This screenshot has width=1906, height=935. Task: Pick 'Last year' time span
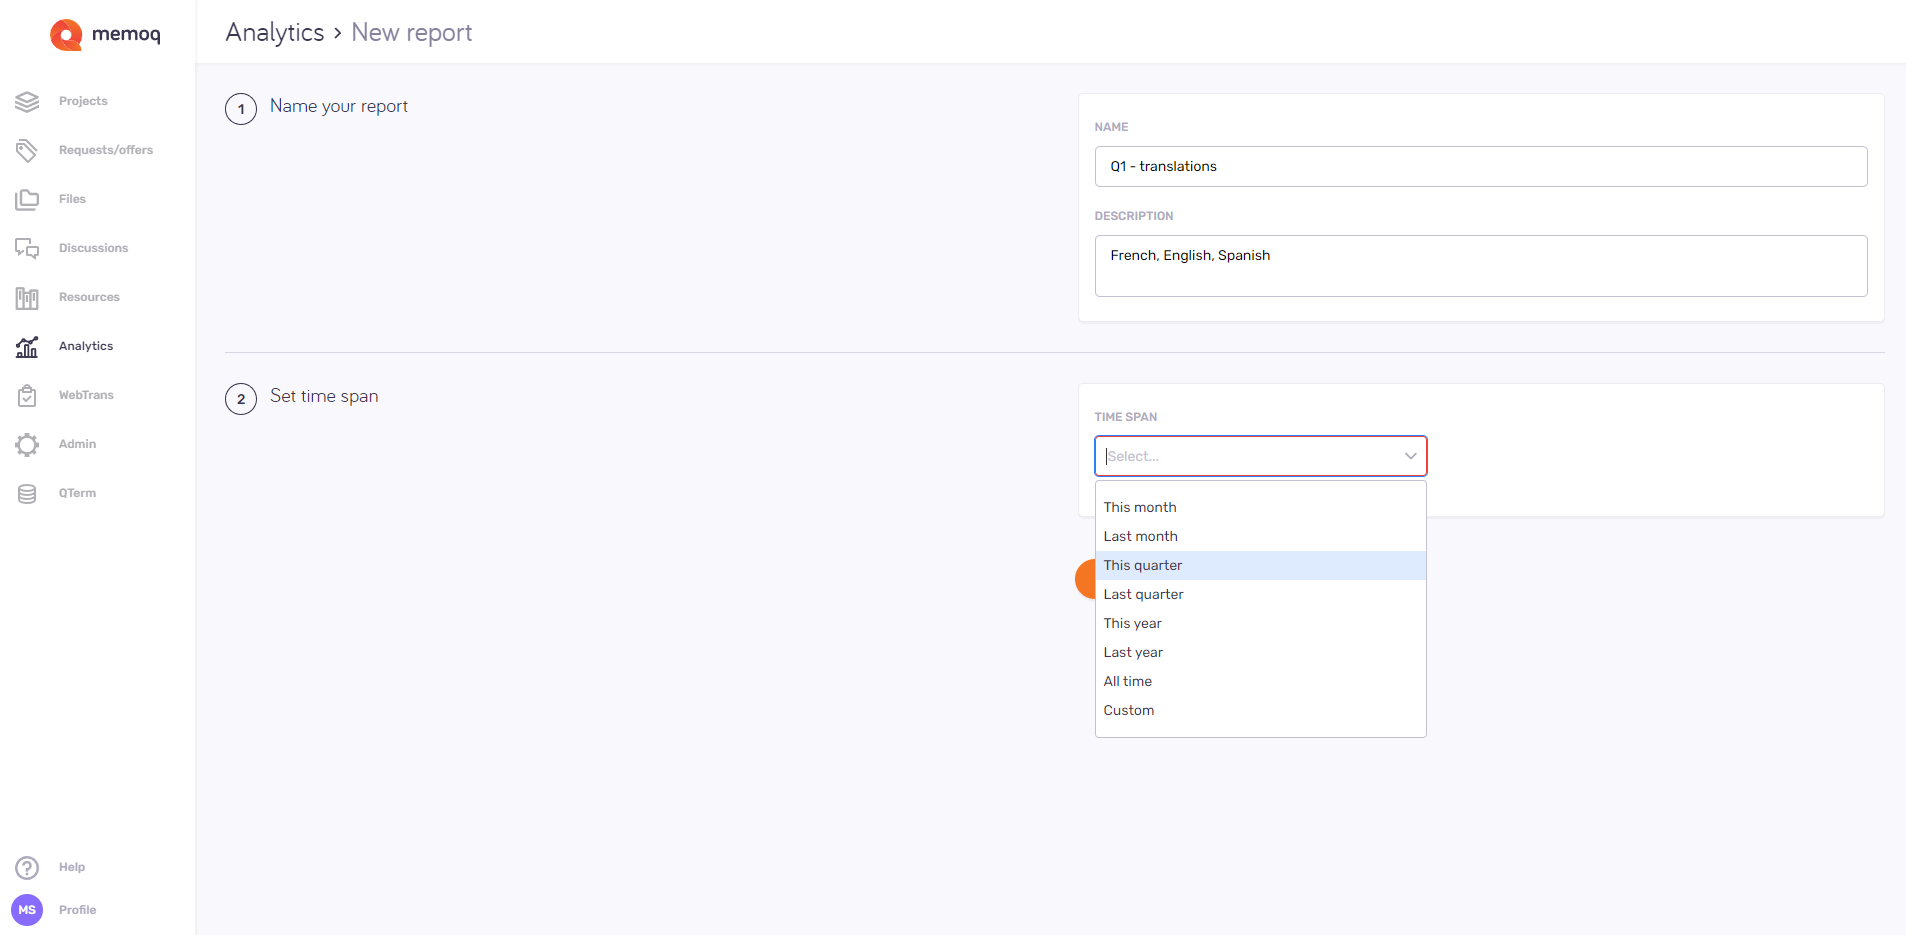[1260, 652]
